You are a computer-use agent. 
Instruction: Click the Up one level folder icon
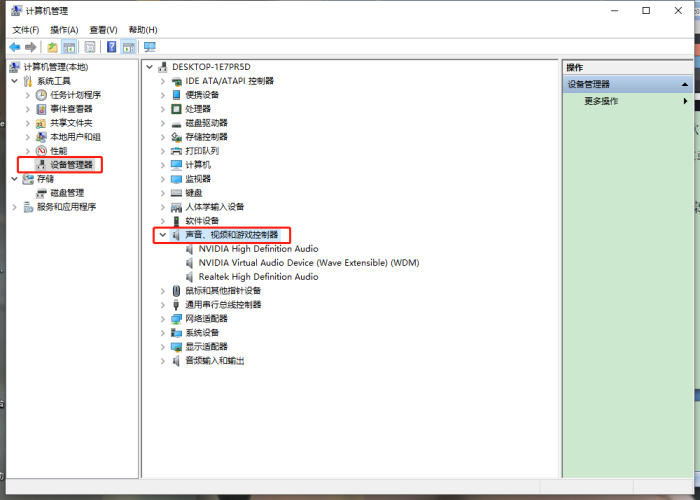pyautogui.click(x=52, y=47)
